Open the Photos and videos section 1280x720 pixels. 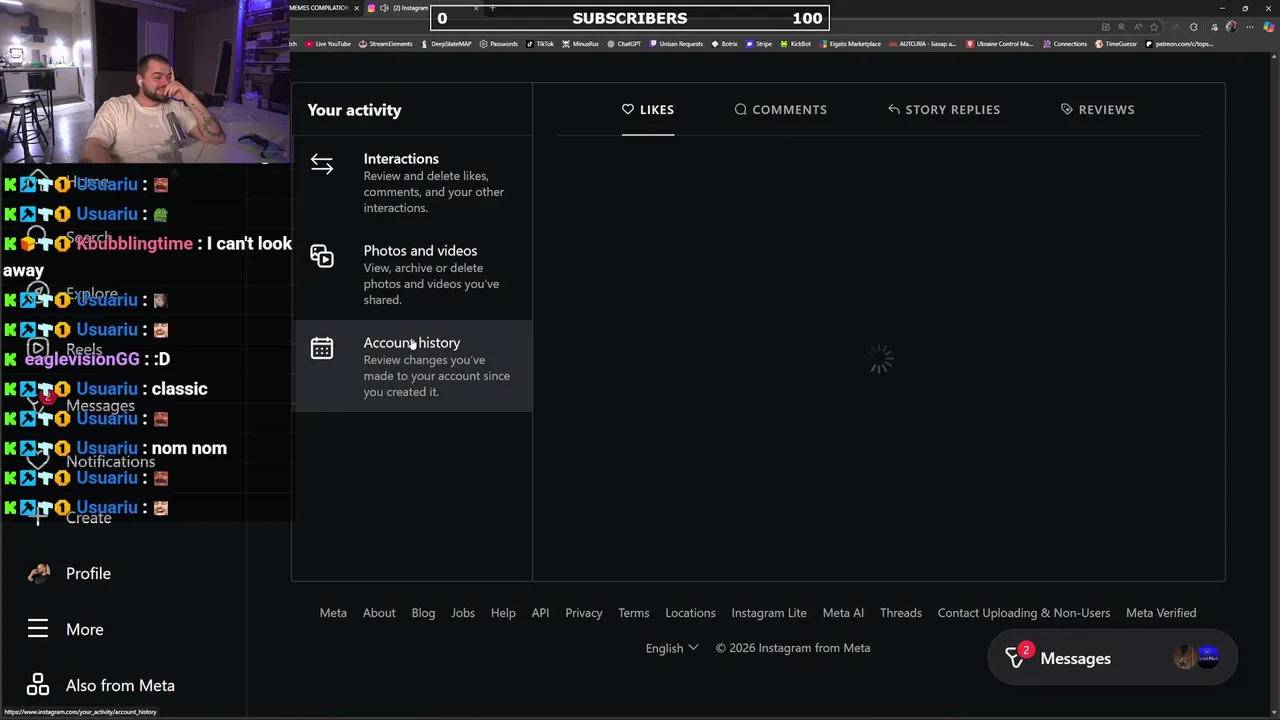pyautogui.click(x=412, y=275)
